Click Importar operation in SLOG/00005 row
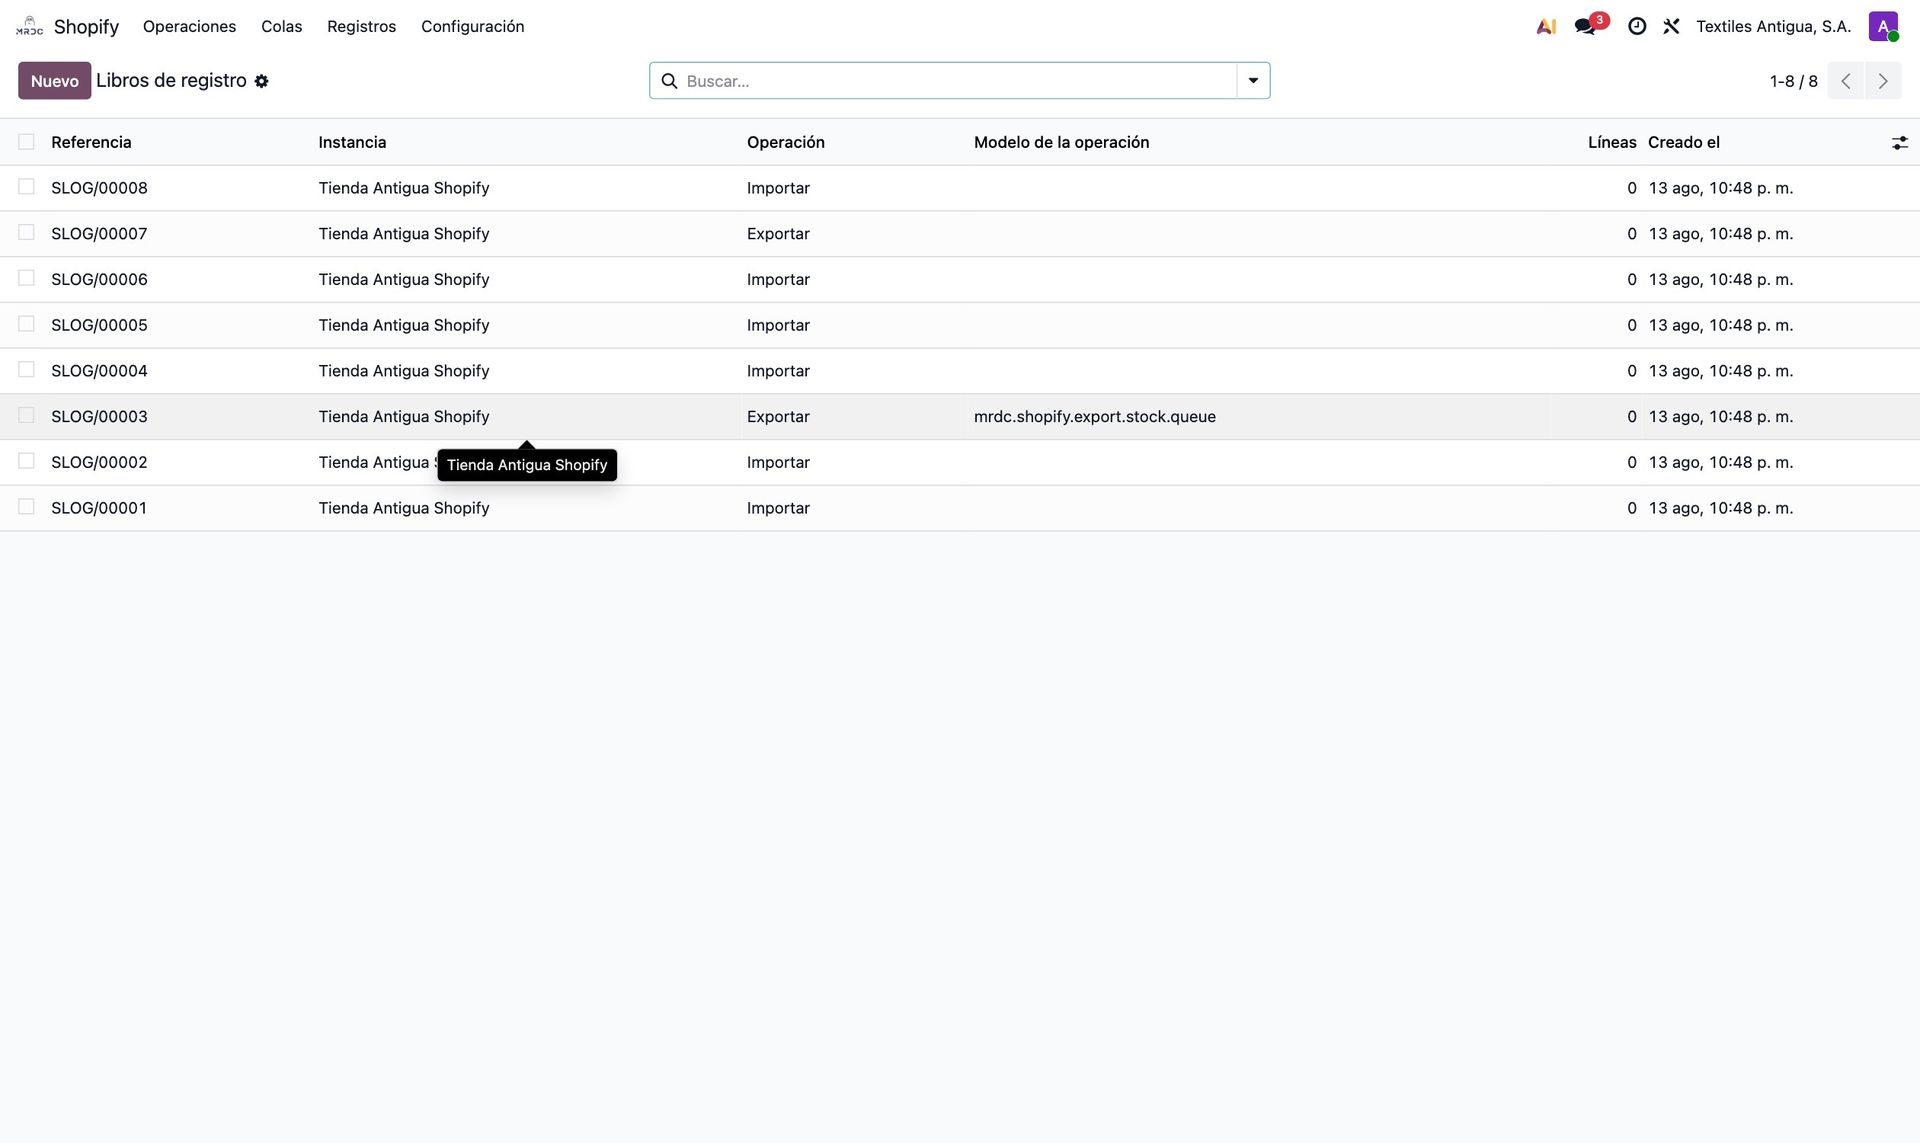The width and height of the screenshot is (1920, 1143). 778,325
